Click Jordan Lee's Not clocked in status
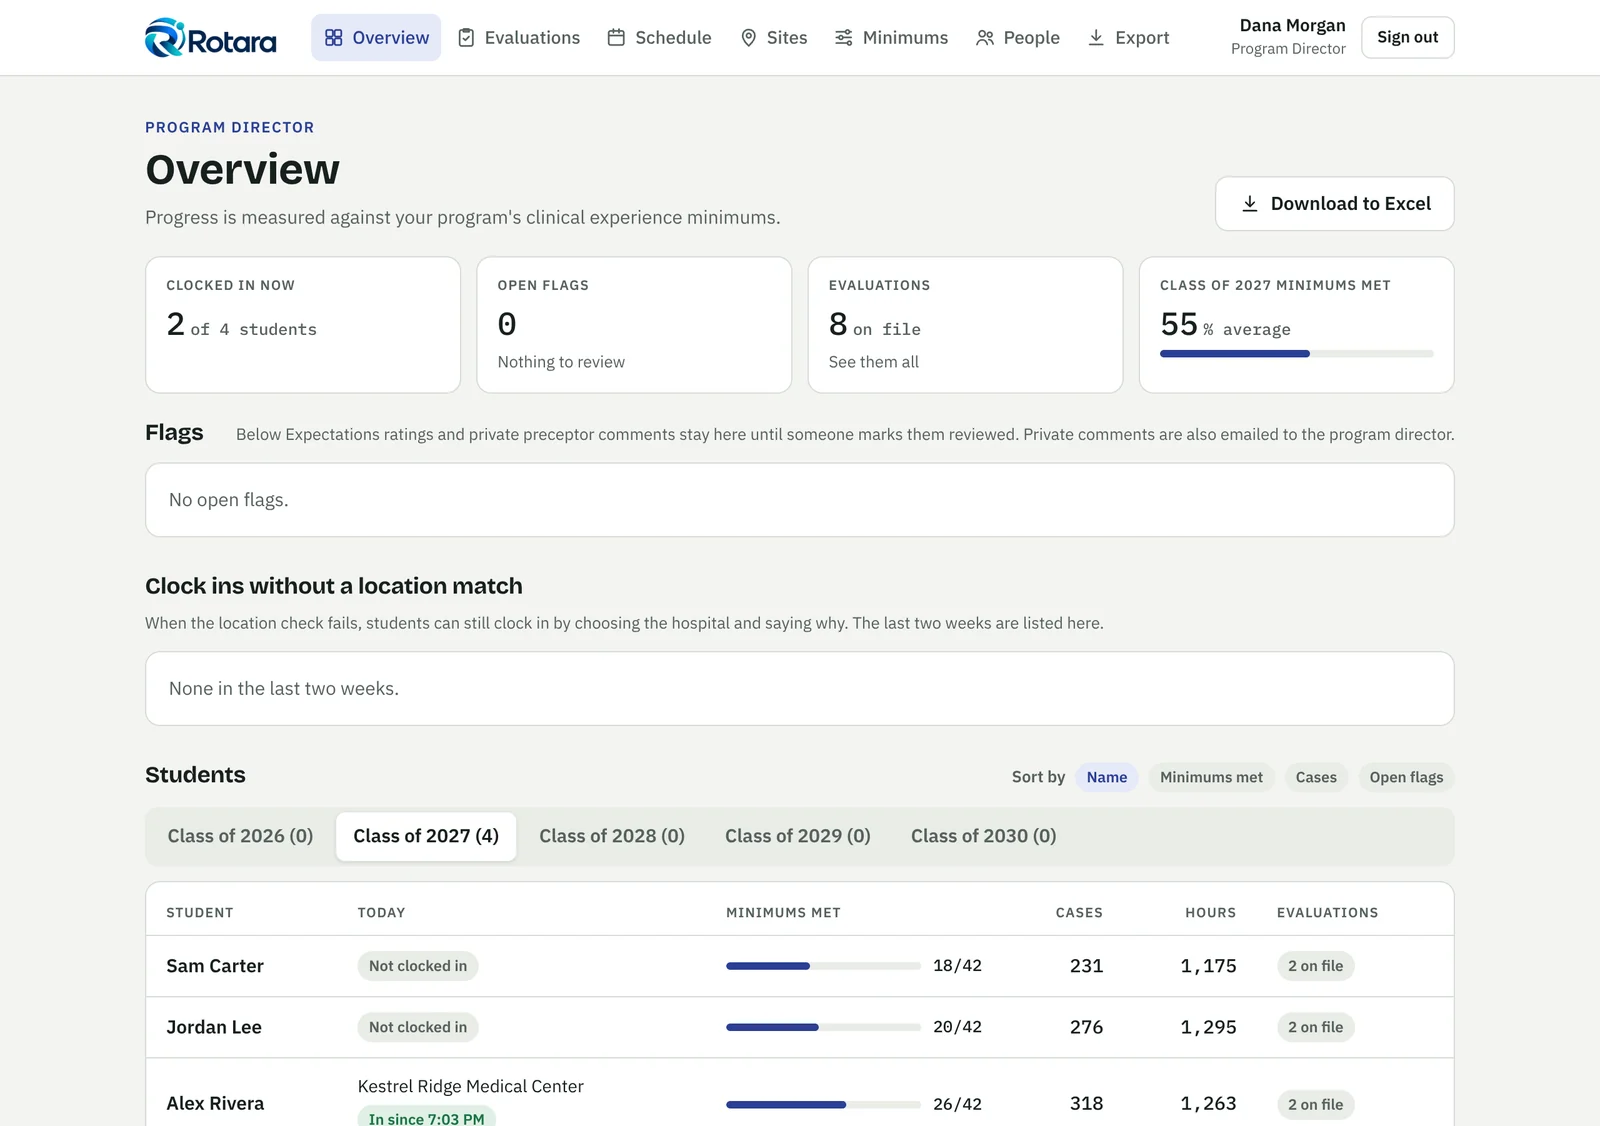 pyautogui.click(x=418, y=1027)
